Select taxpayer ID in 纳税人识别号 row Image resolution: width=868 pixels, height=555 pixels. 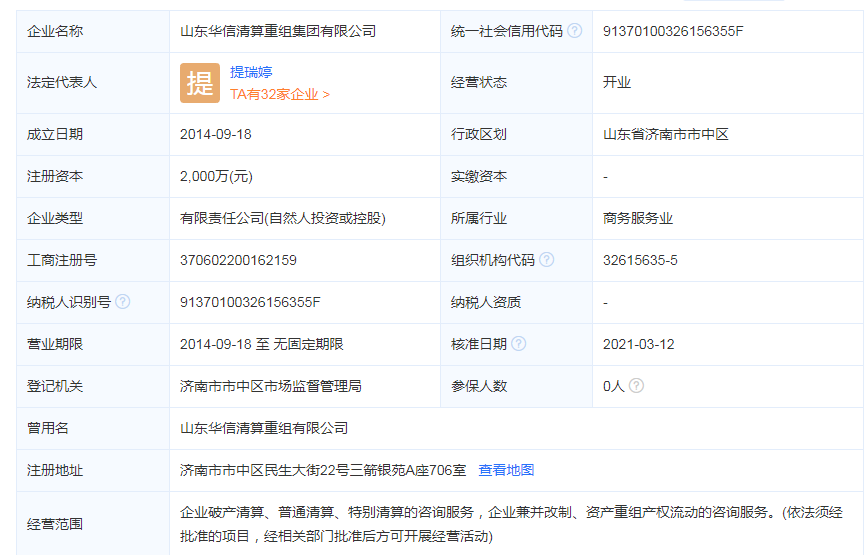coord(250,302)
